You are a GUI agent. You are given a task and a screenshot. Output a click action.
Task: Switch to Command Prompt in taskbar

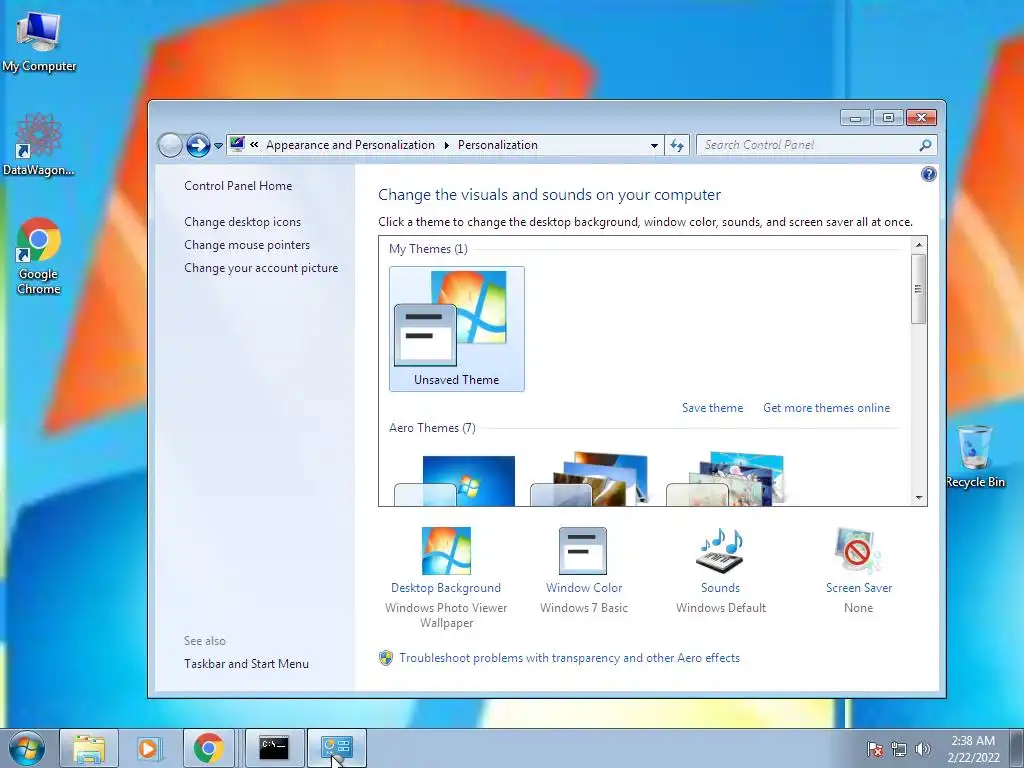click(274, 748)
